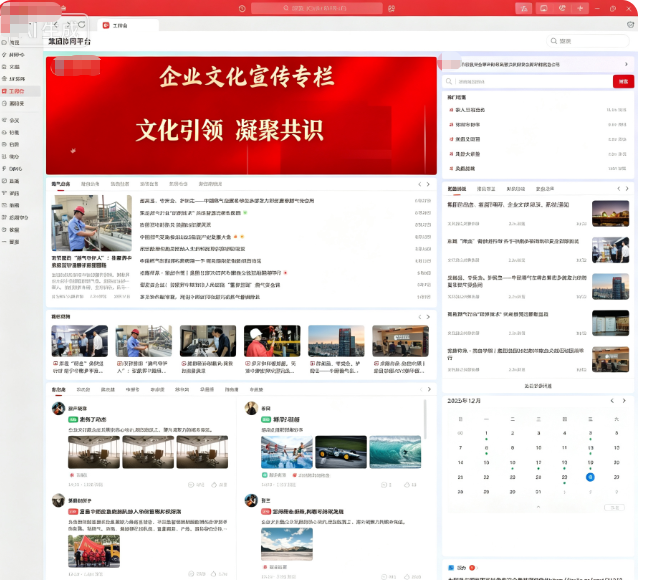Go to next month in December 2025 calendar
653x580 pixels.
tap(624, 401)
